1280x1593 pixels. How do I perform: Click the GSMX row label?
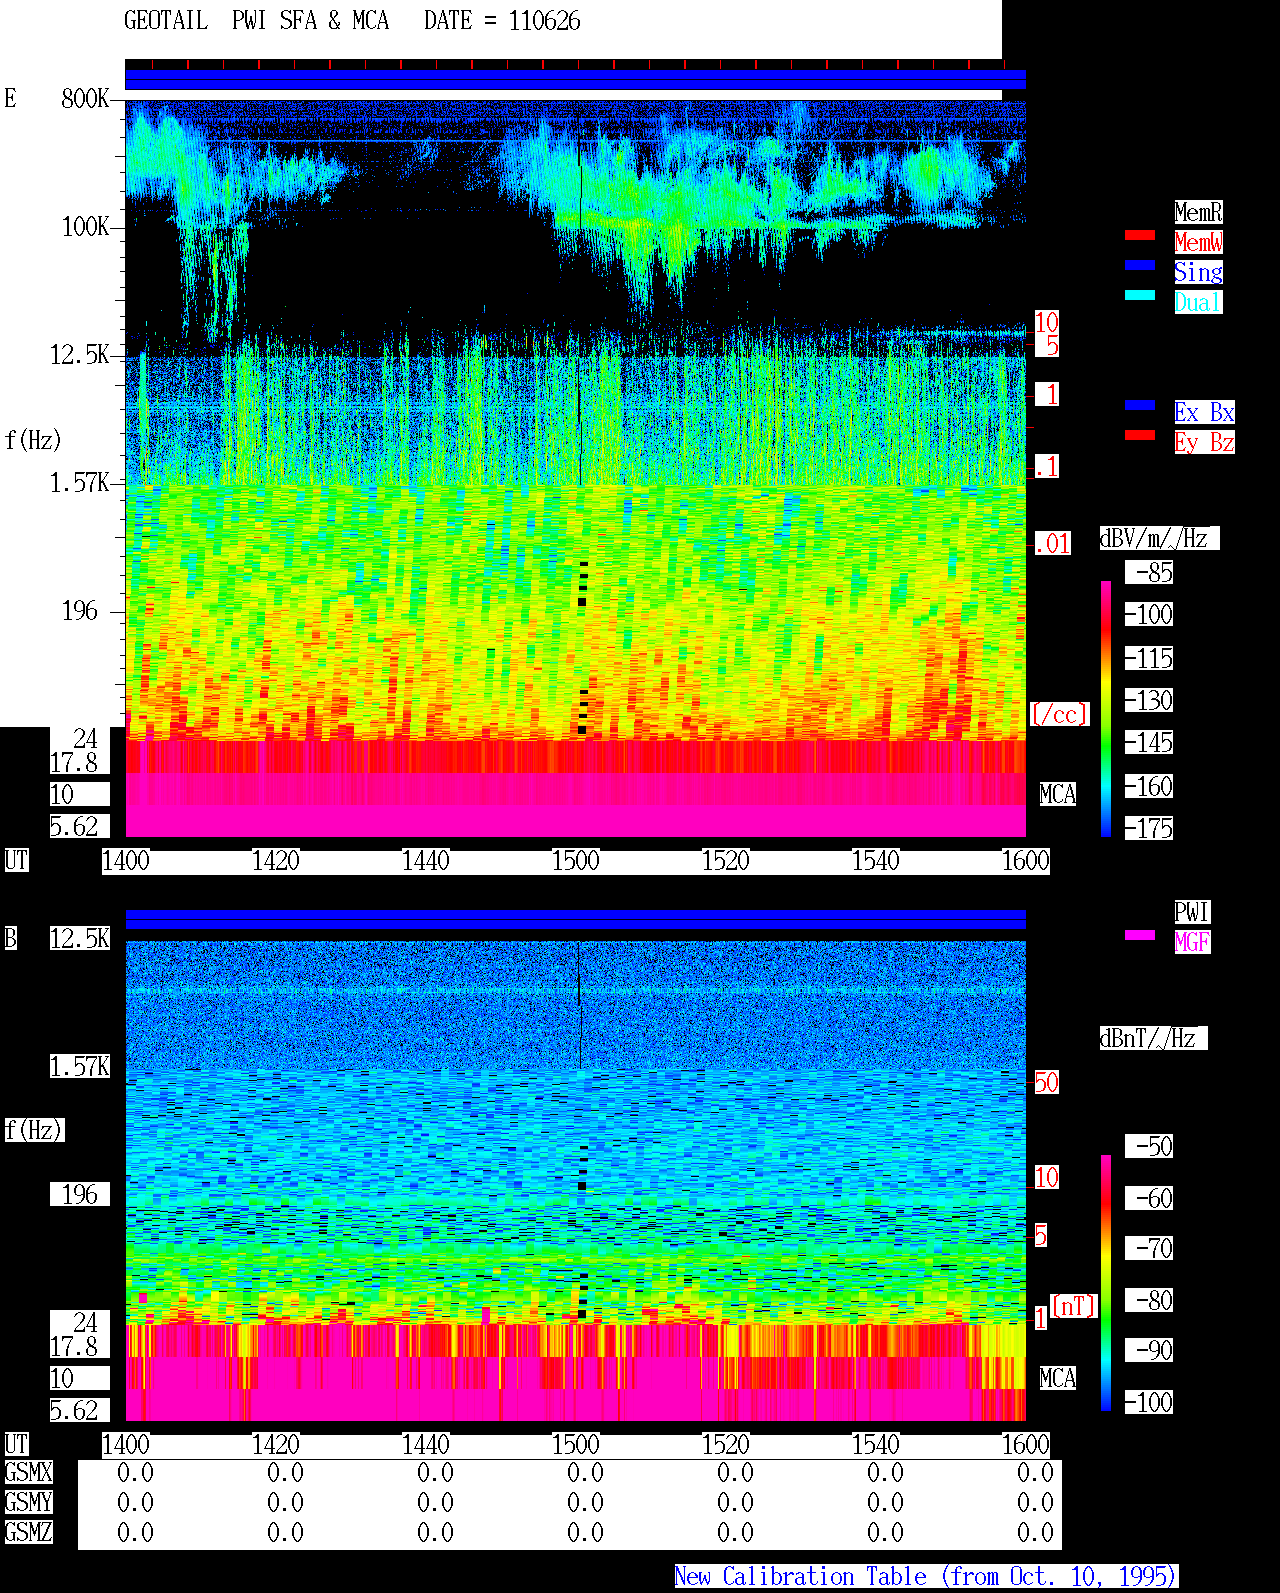click(x=28, y=1472)
